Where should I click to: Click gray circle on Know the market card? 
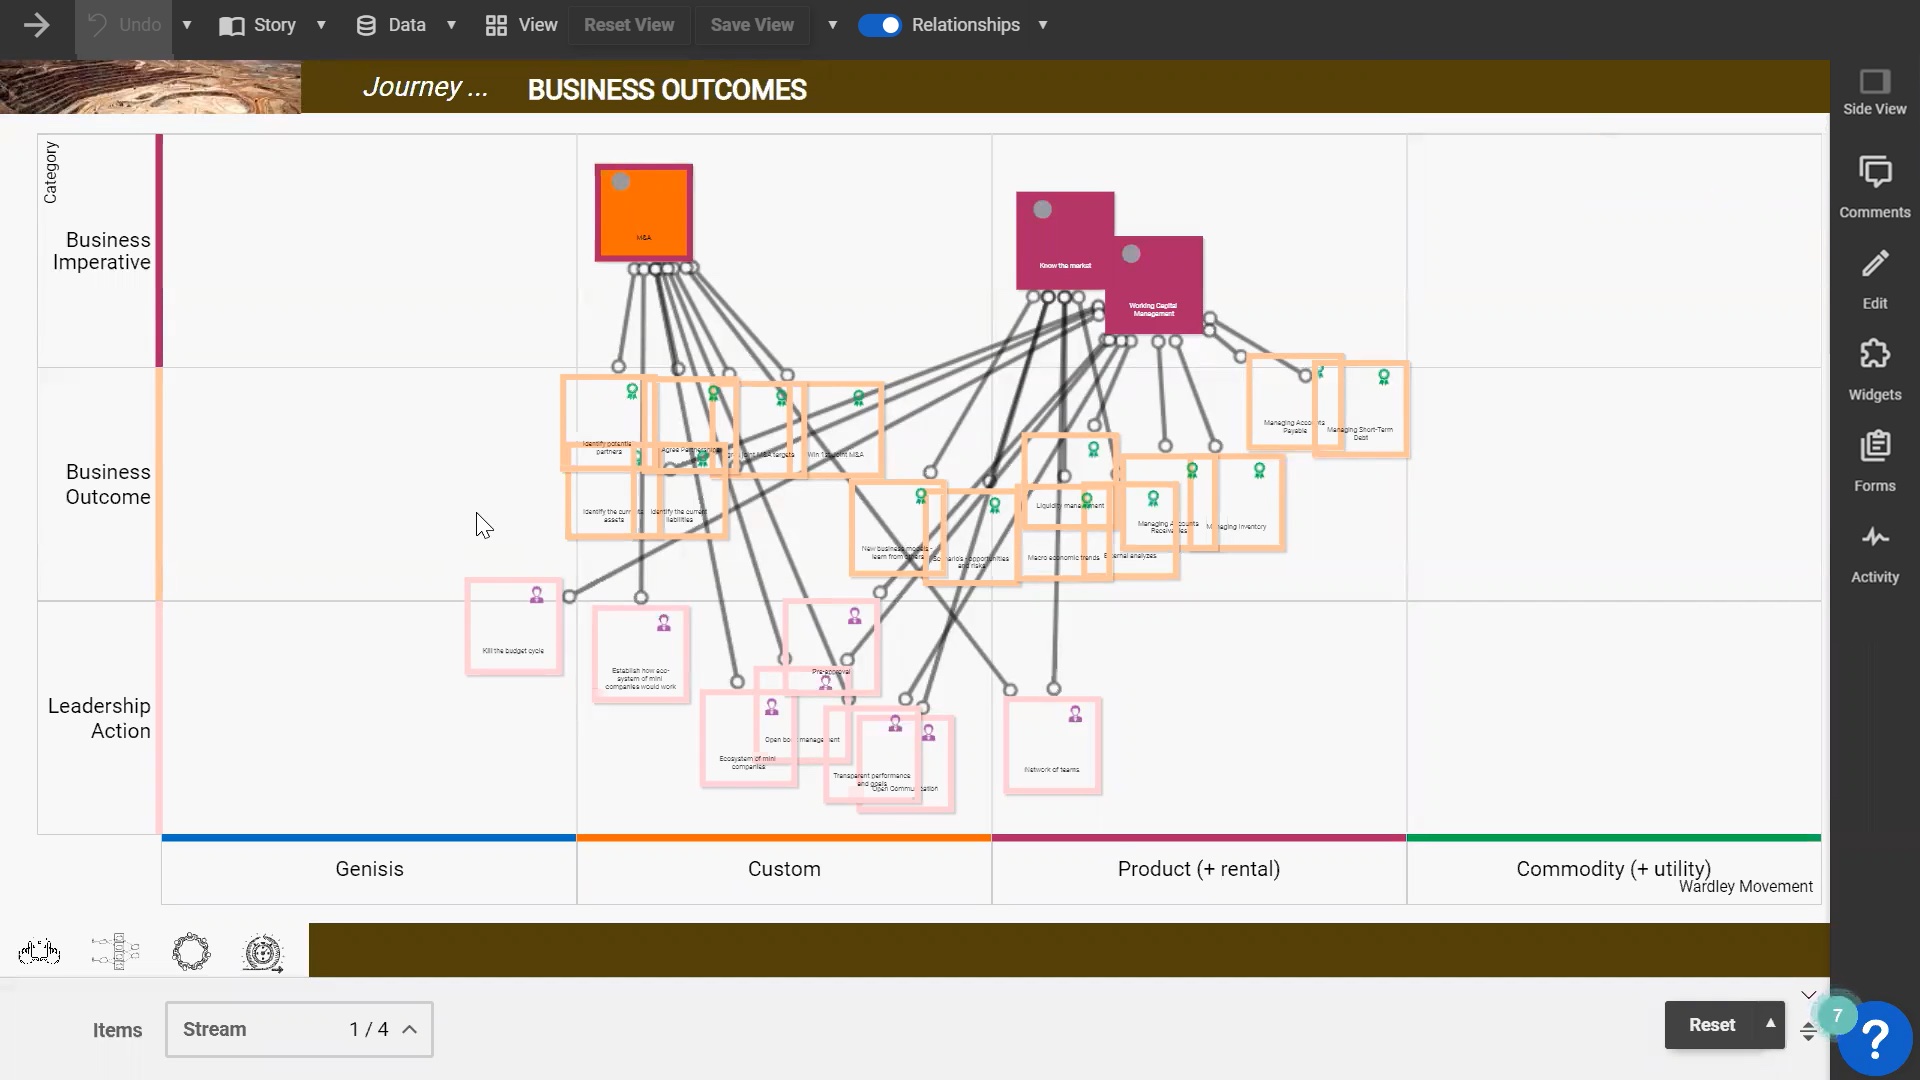click(1043, 209)
